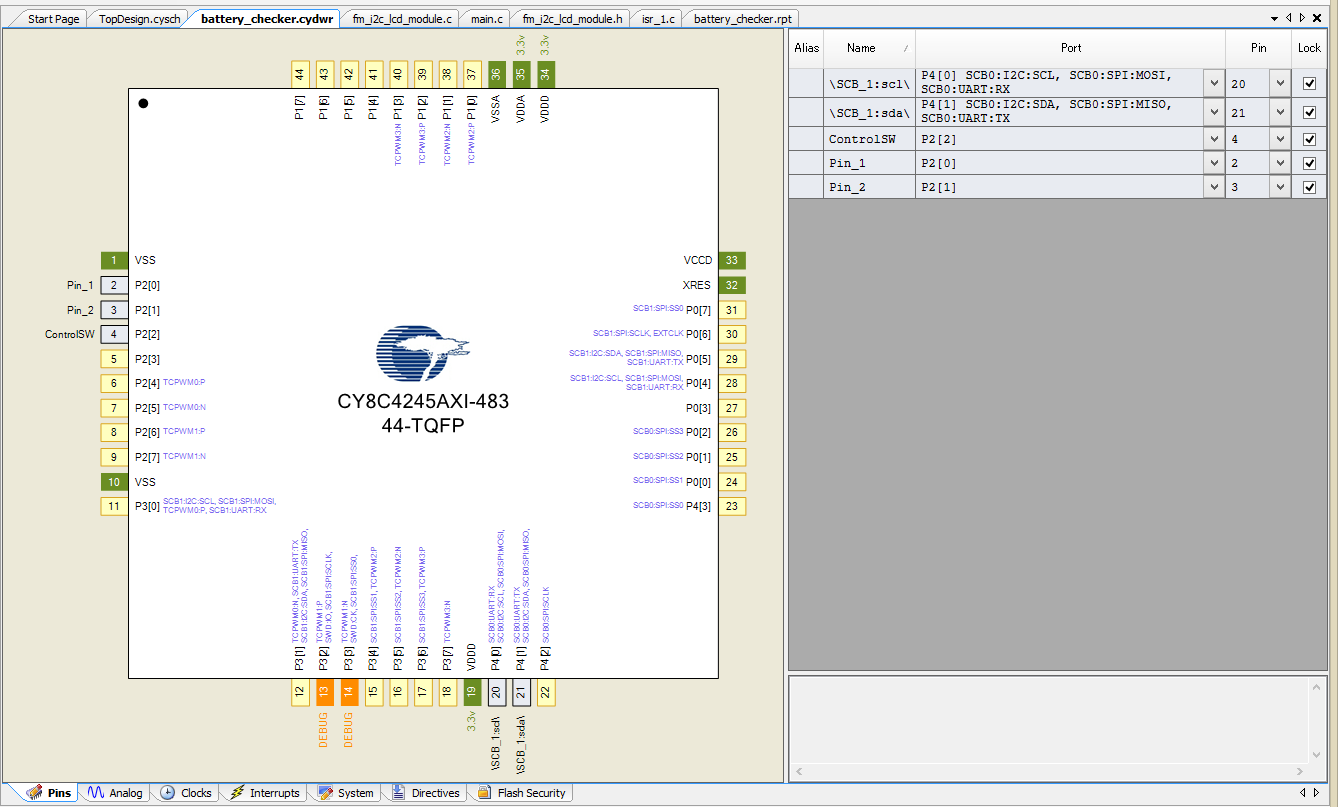The height and width of the screenshot is (807, 1338).
Task: Open the Clocks tab
Action: click(186, 793)
